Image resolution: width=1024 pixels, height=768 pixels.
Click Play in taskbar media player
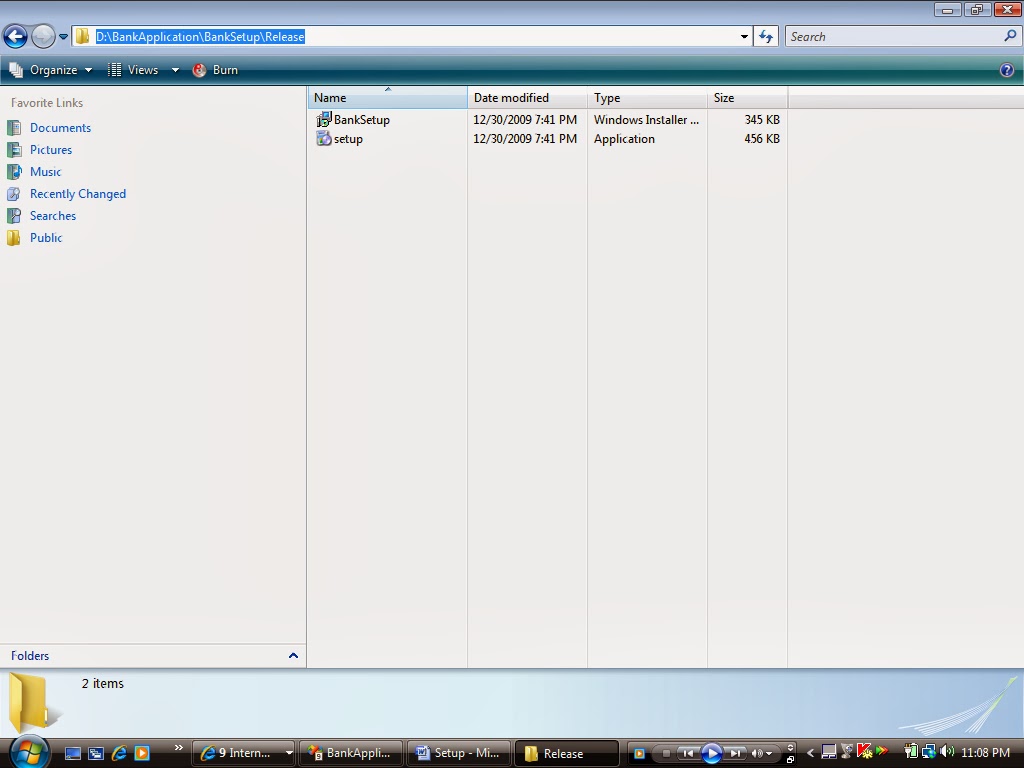coord(712,754)
